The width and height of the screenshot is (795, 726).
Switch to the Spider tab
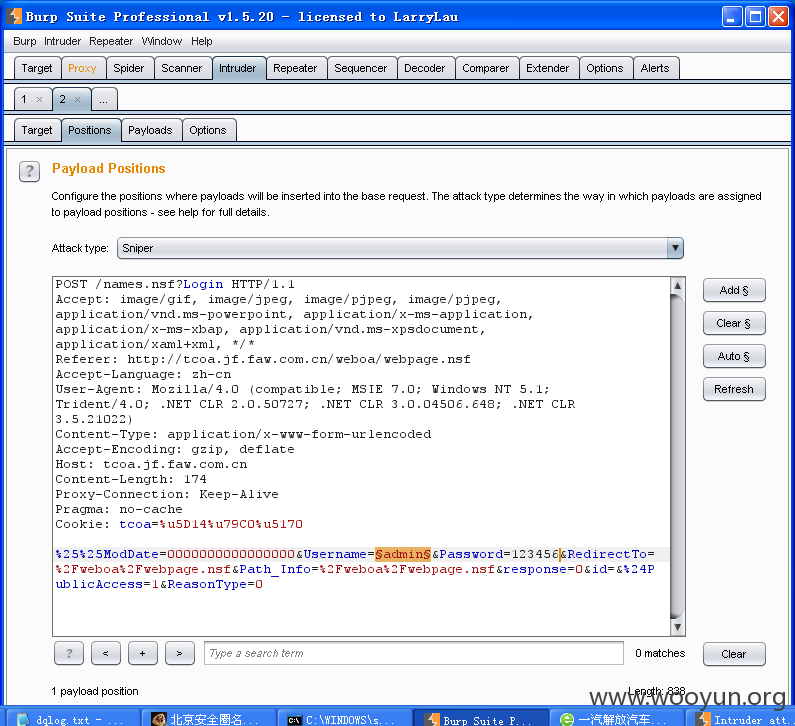coord(129,68)
